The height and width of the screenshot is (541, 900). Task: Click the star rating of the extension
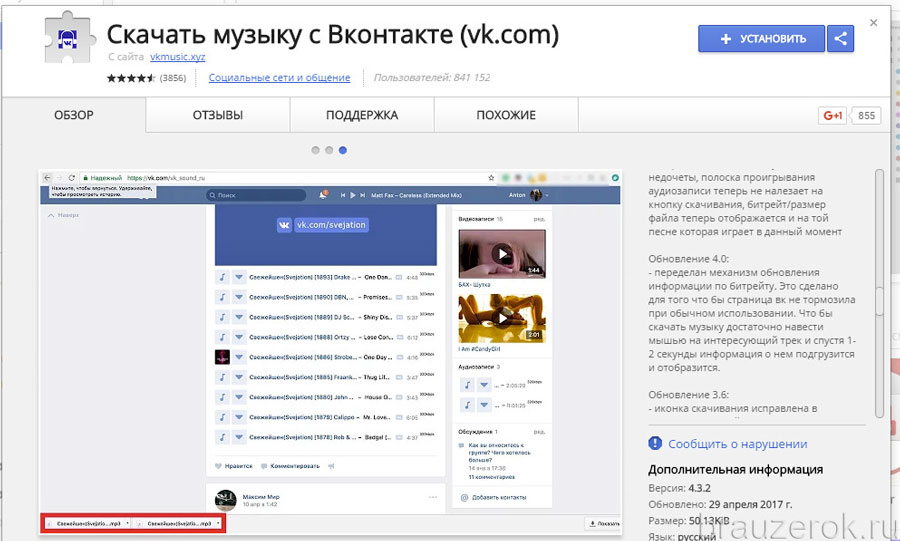(x=131, y=78)
